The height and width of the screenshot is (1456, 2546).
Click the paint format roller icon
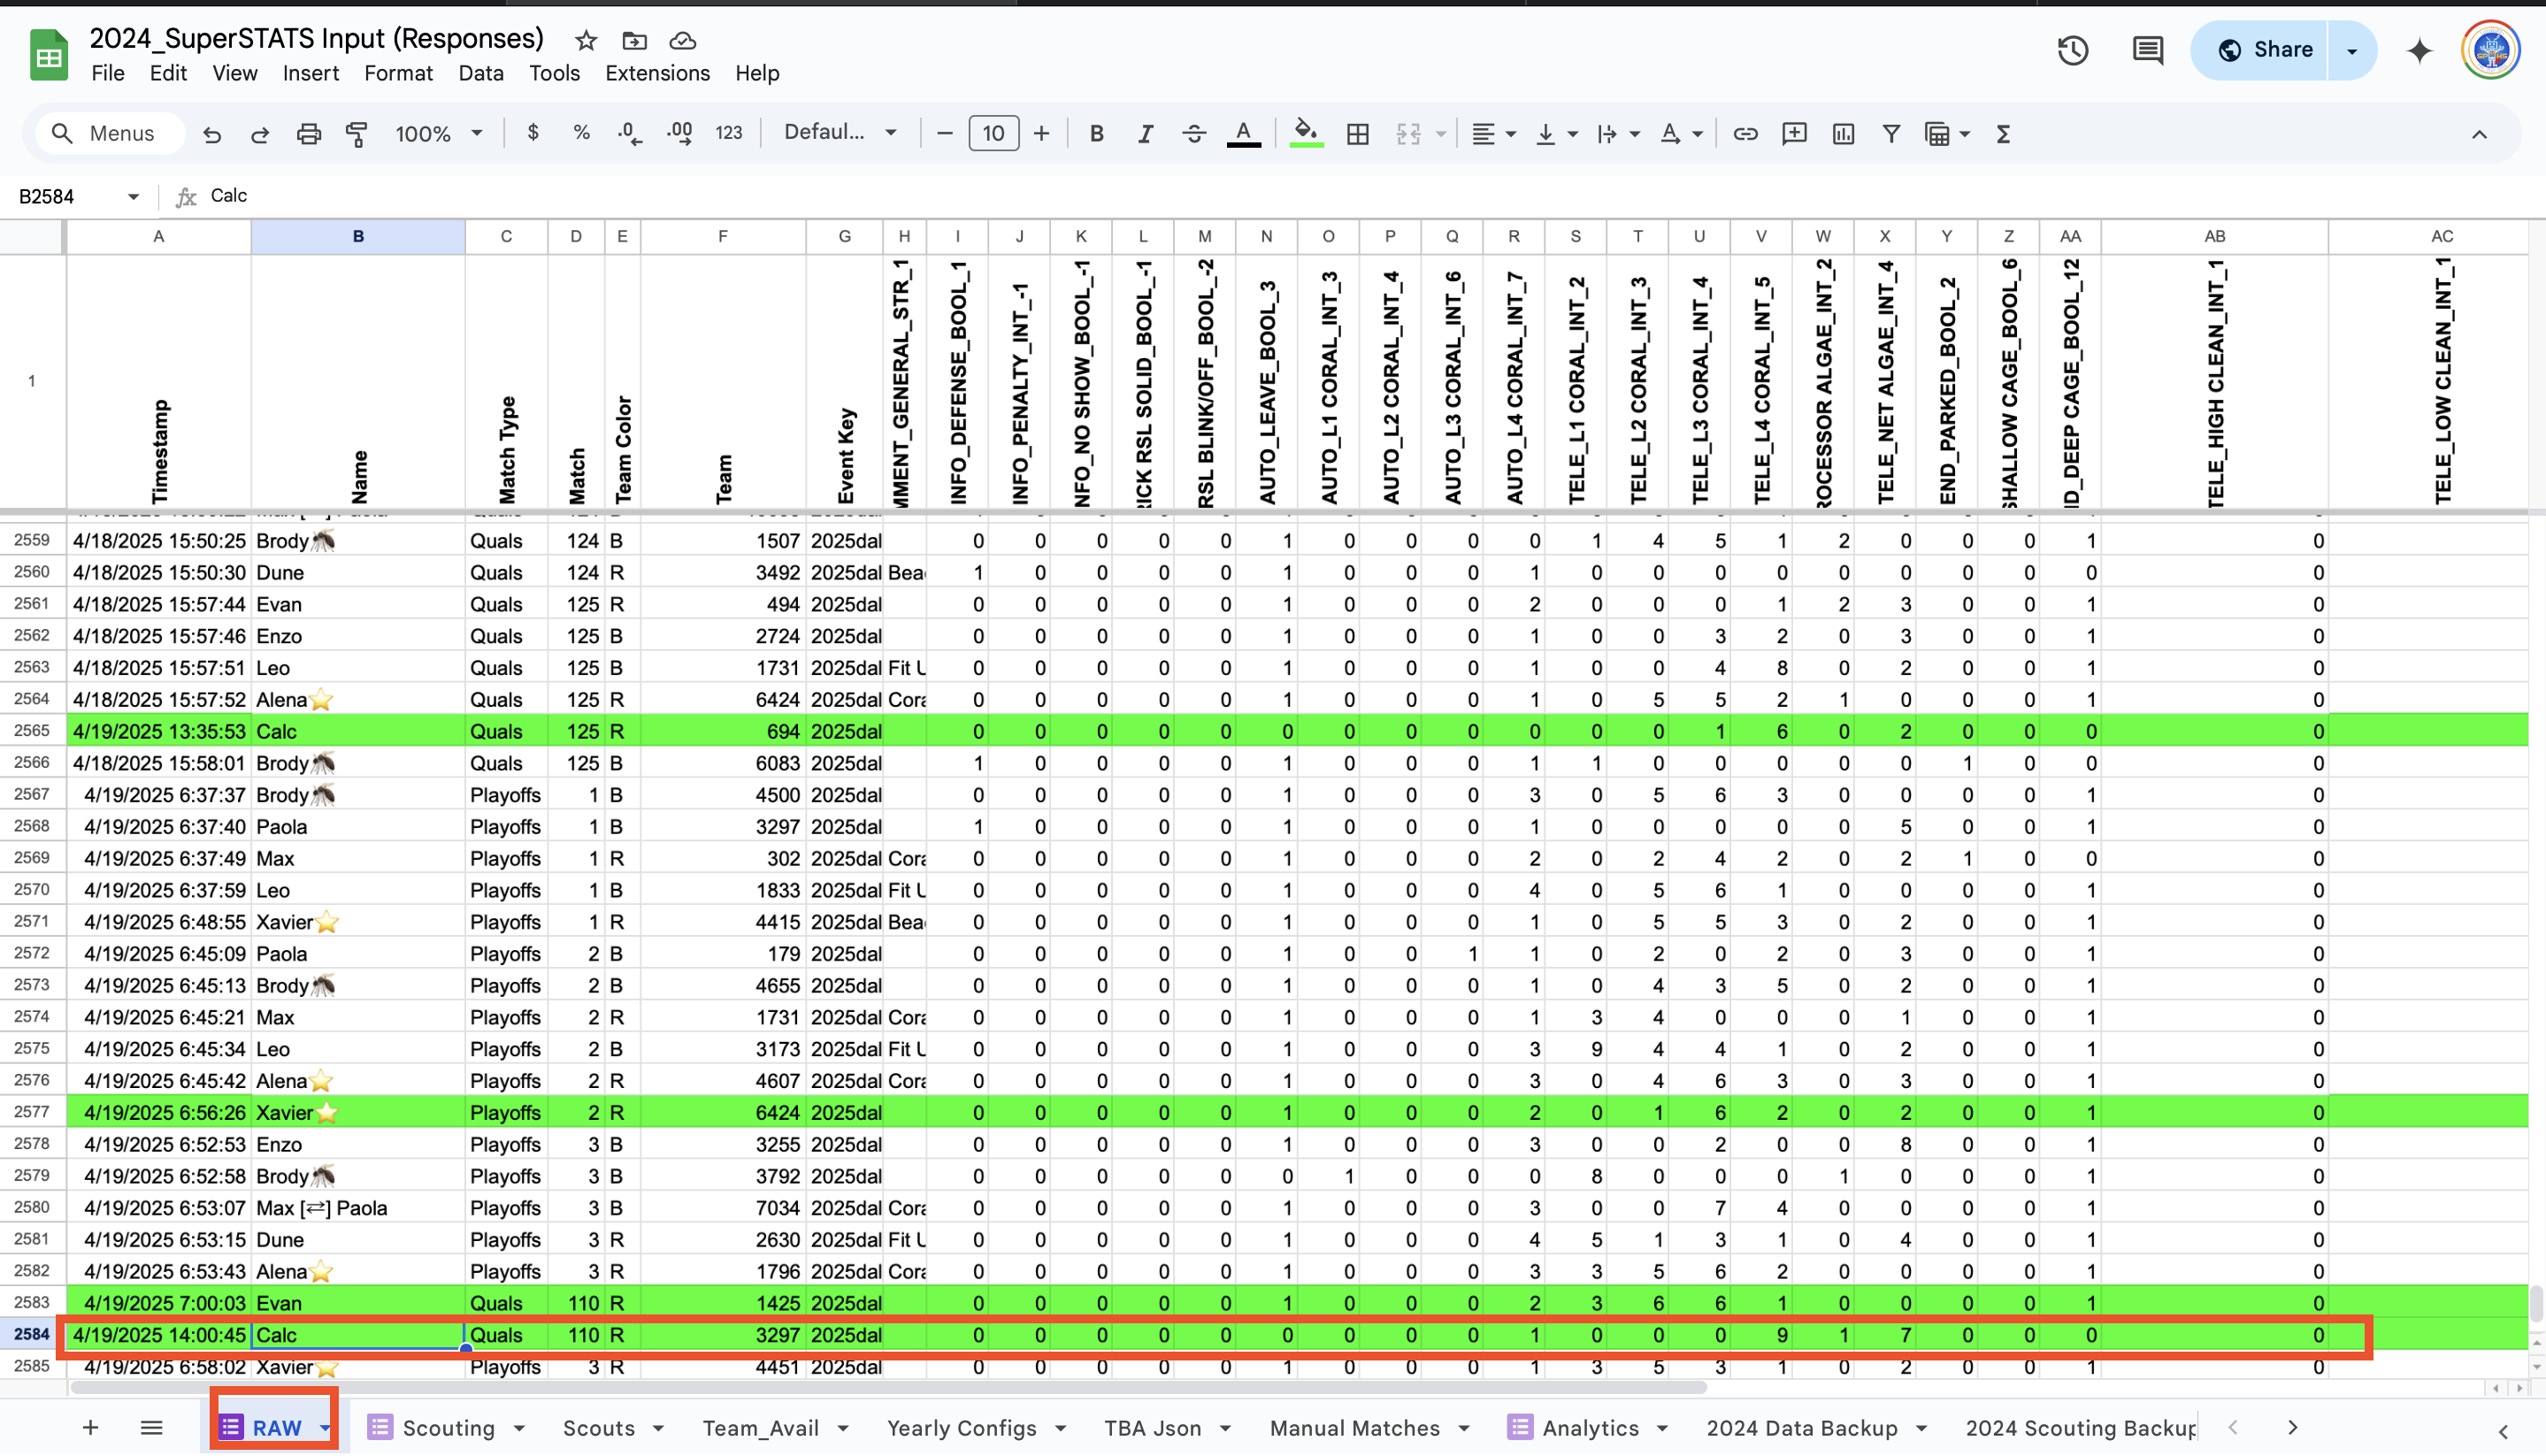pos(356,134)
